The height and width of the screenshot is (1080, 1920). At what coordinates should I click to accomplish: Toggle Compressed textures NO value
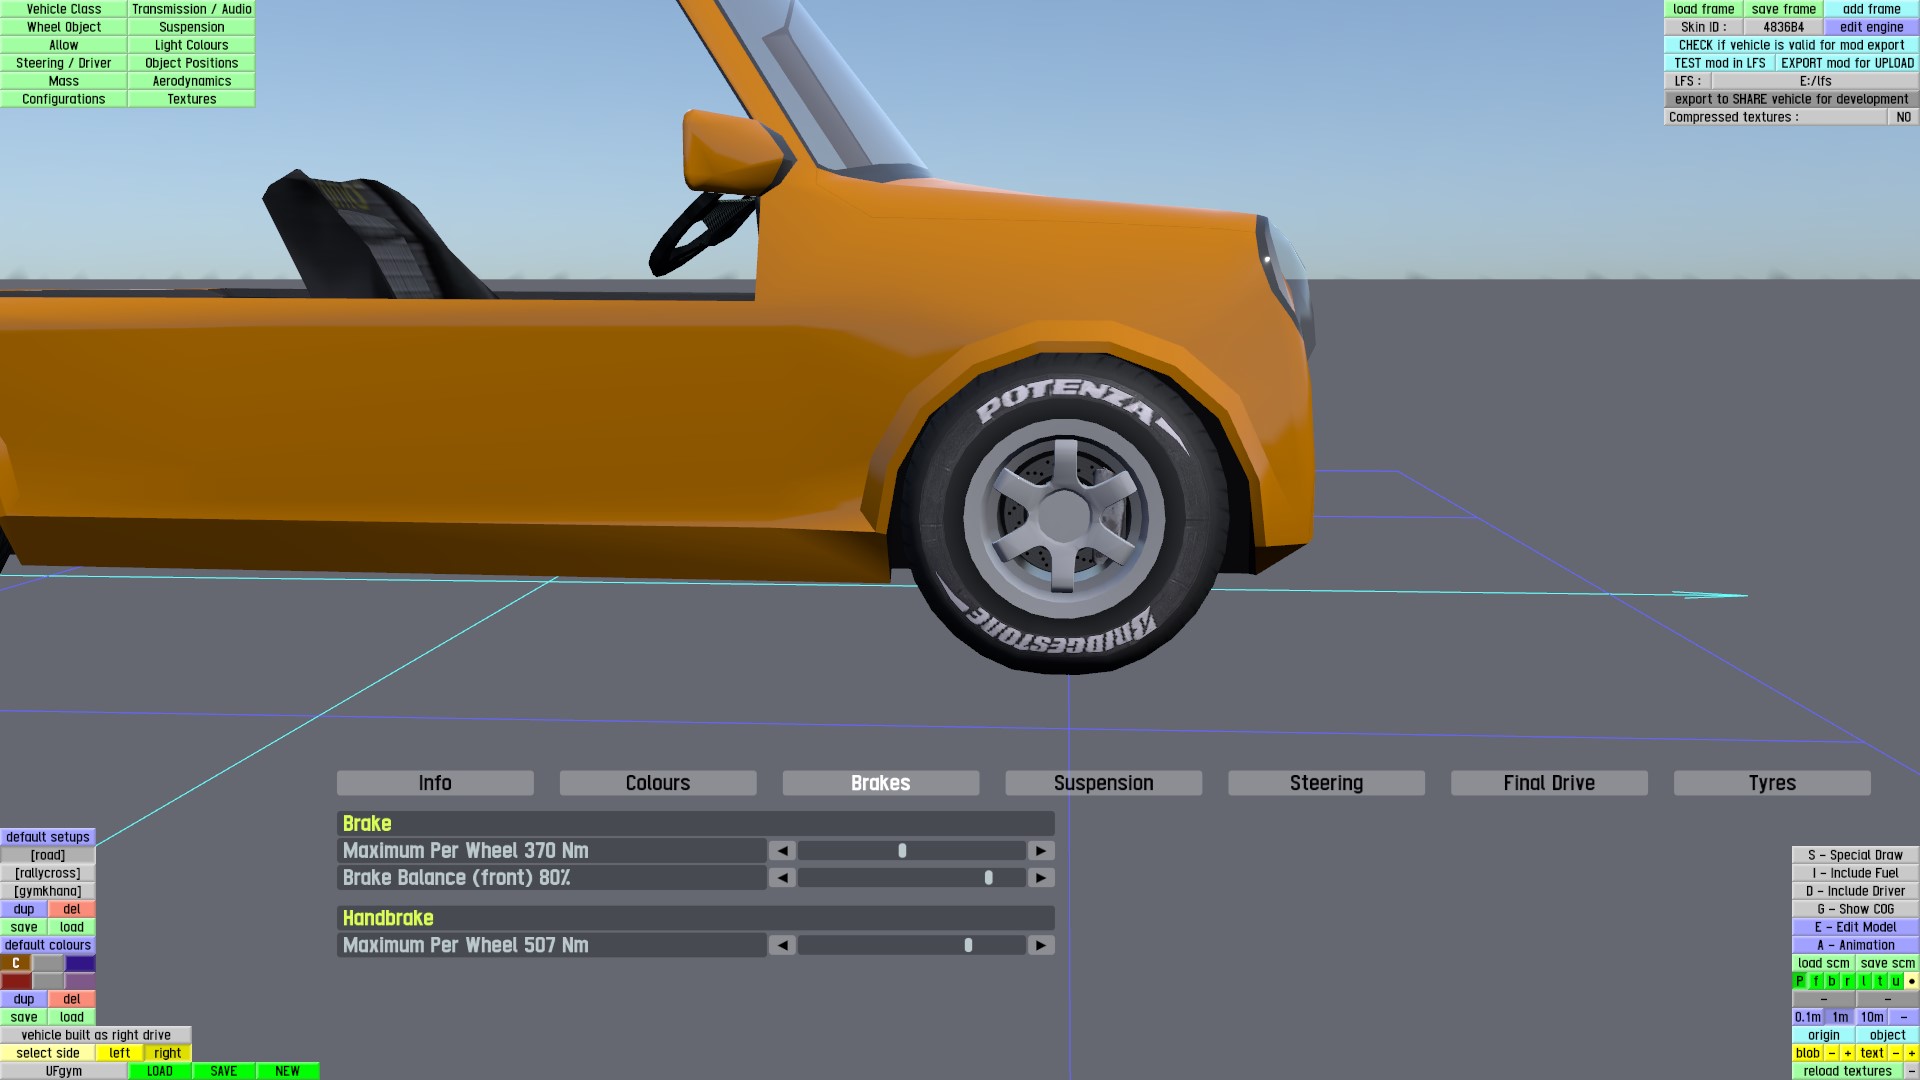1903,117
